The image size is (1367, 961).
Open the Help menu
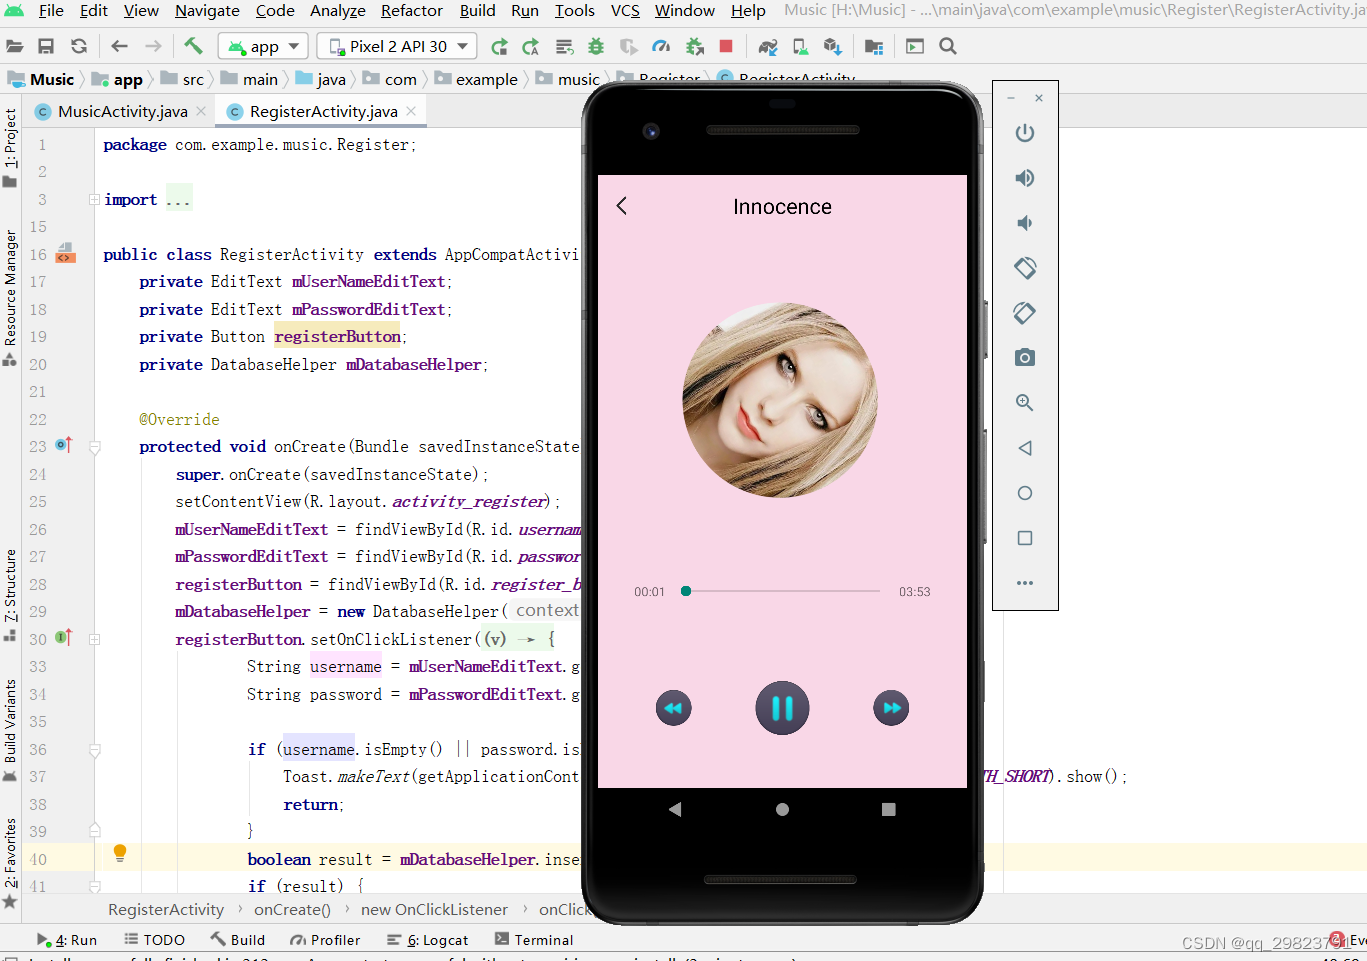[748, 10]
